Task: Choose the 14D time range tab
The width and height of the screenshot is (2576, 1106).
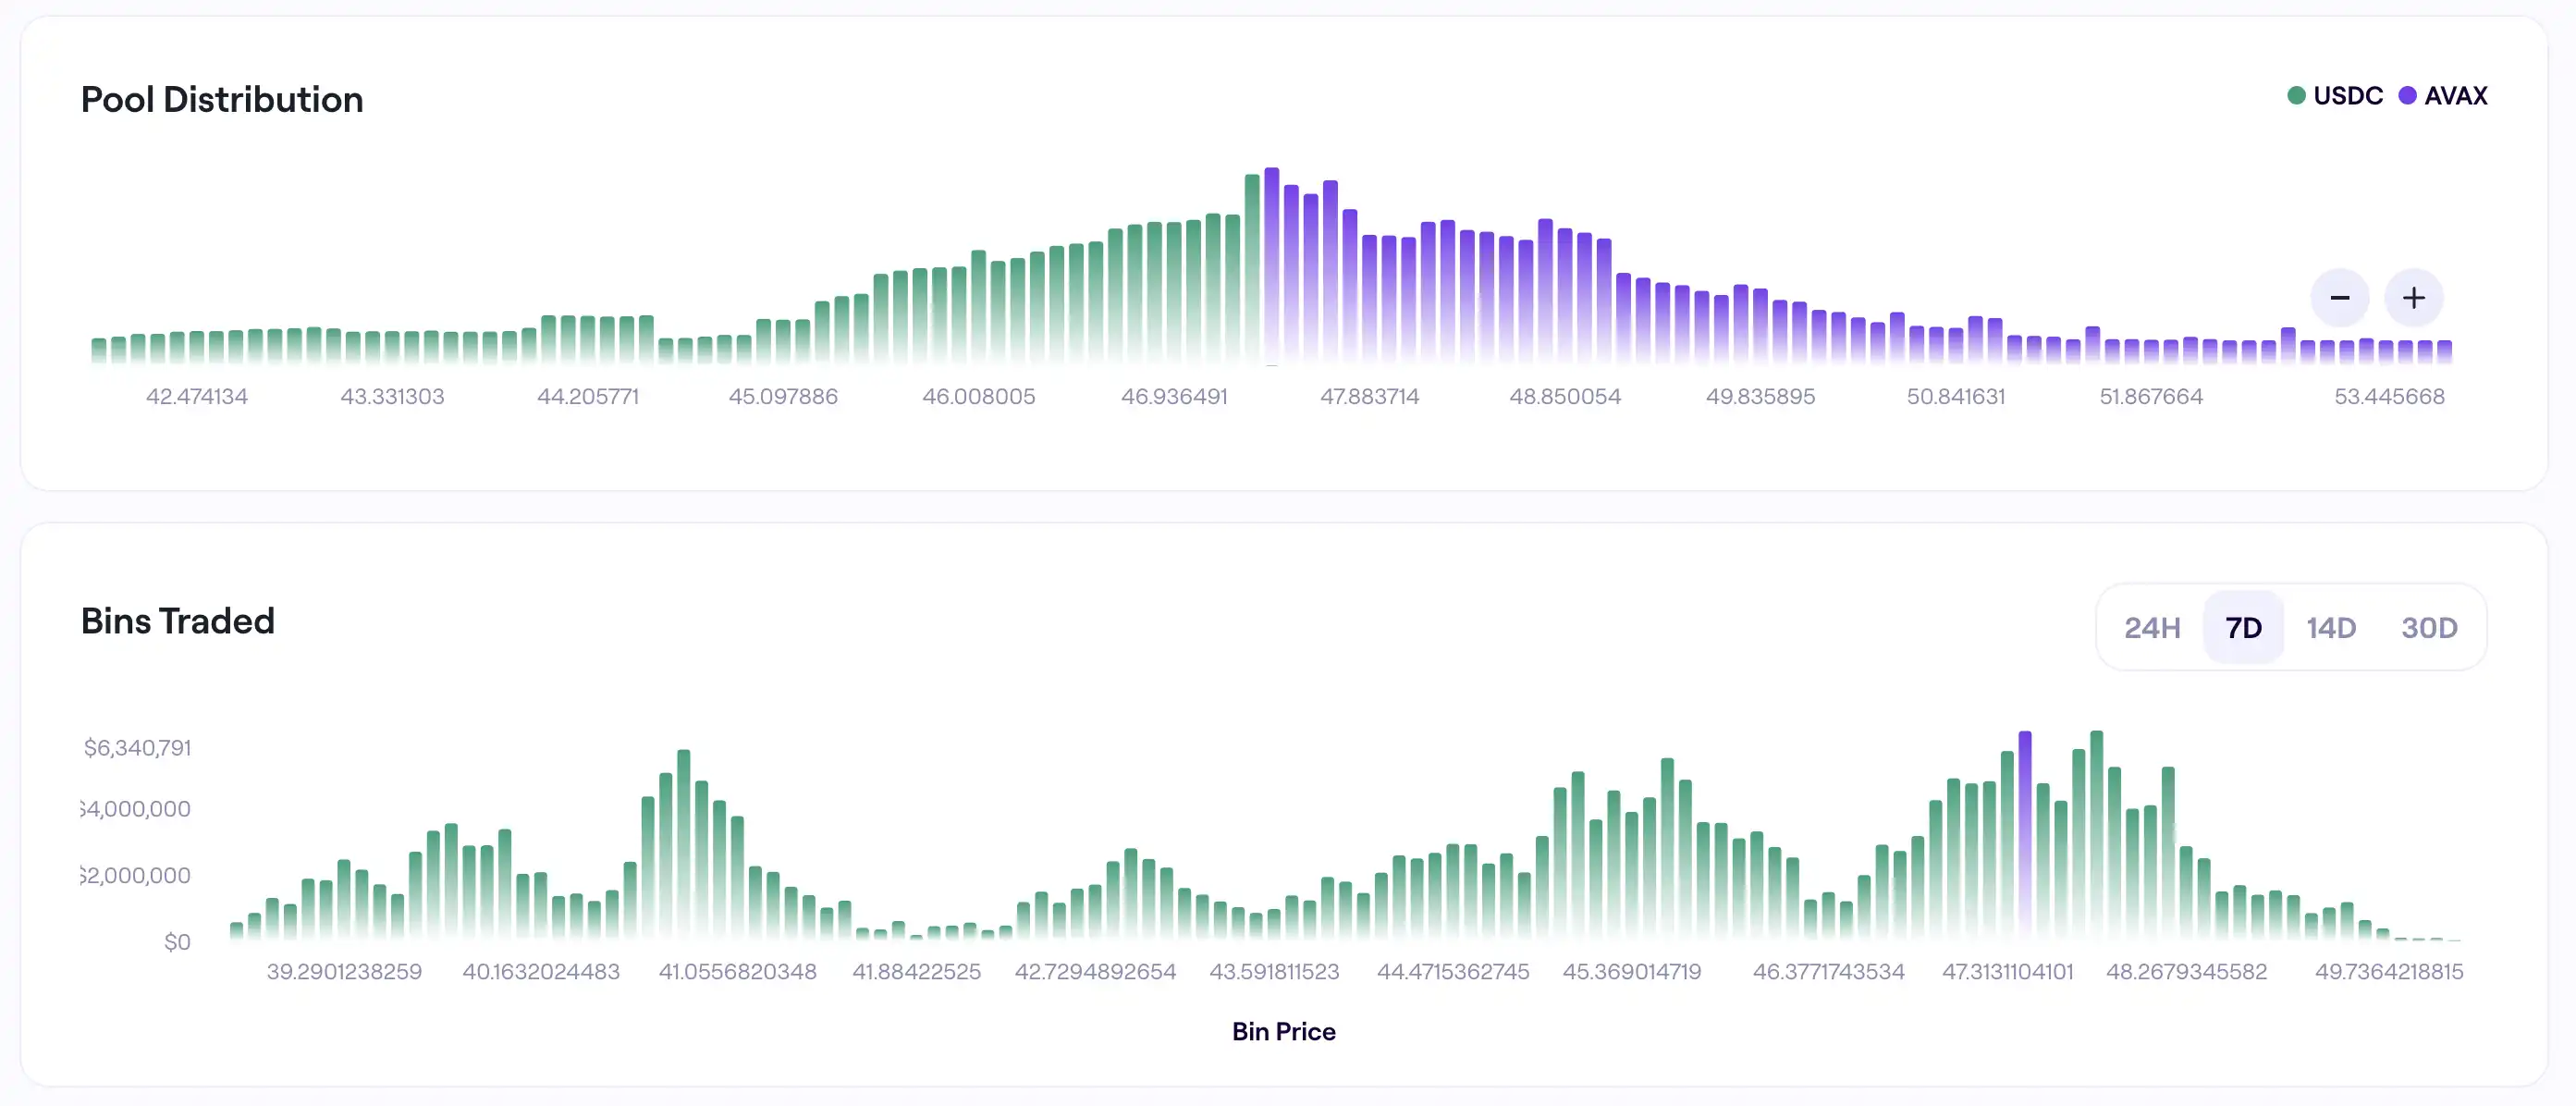Action: [x=2331, y=627]
